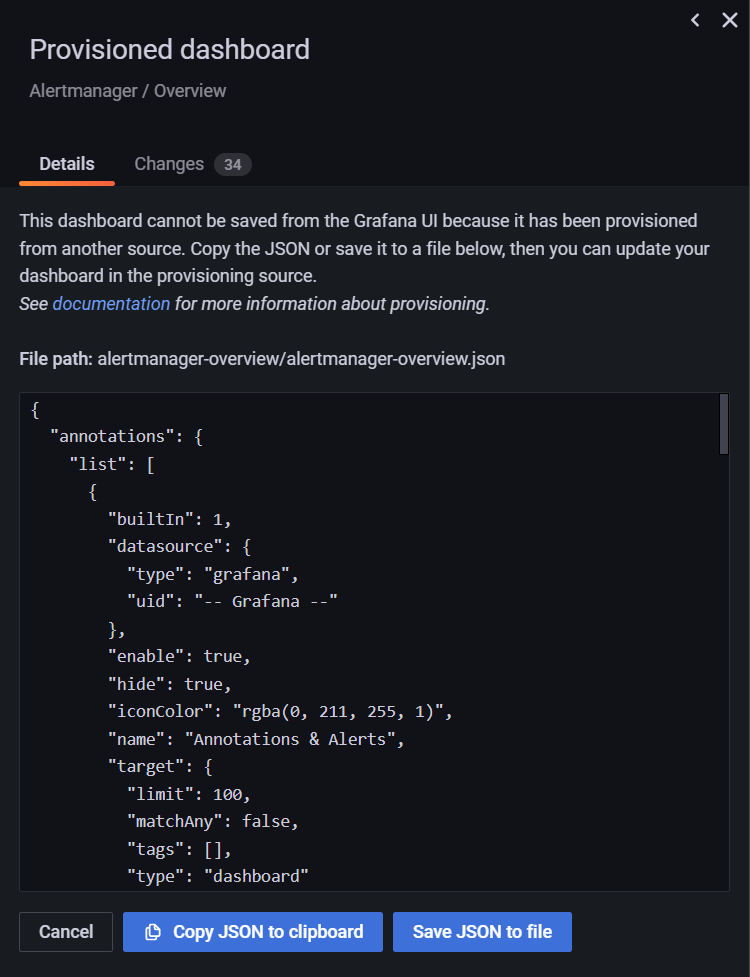Copy JSON to clipboard
Viewport: 750px width, 977px height.
pos(253,932)
